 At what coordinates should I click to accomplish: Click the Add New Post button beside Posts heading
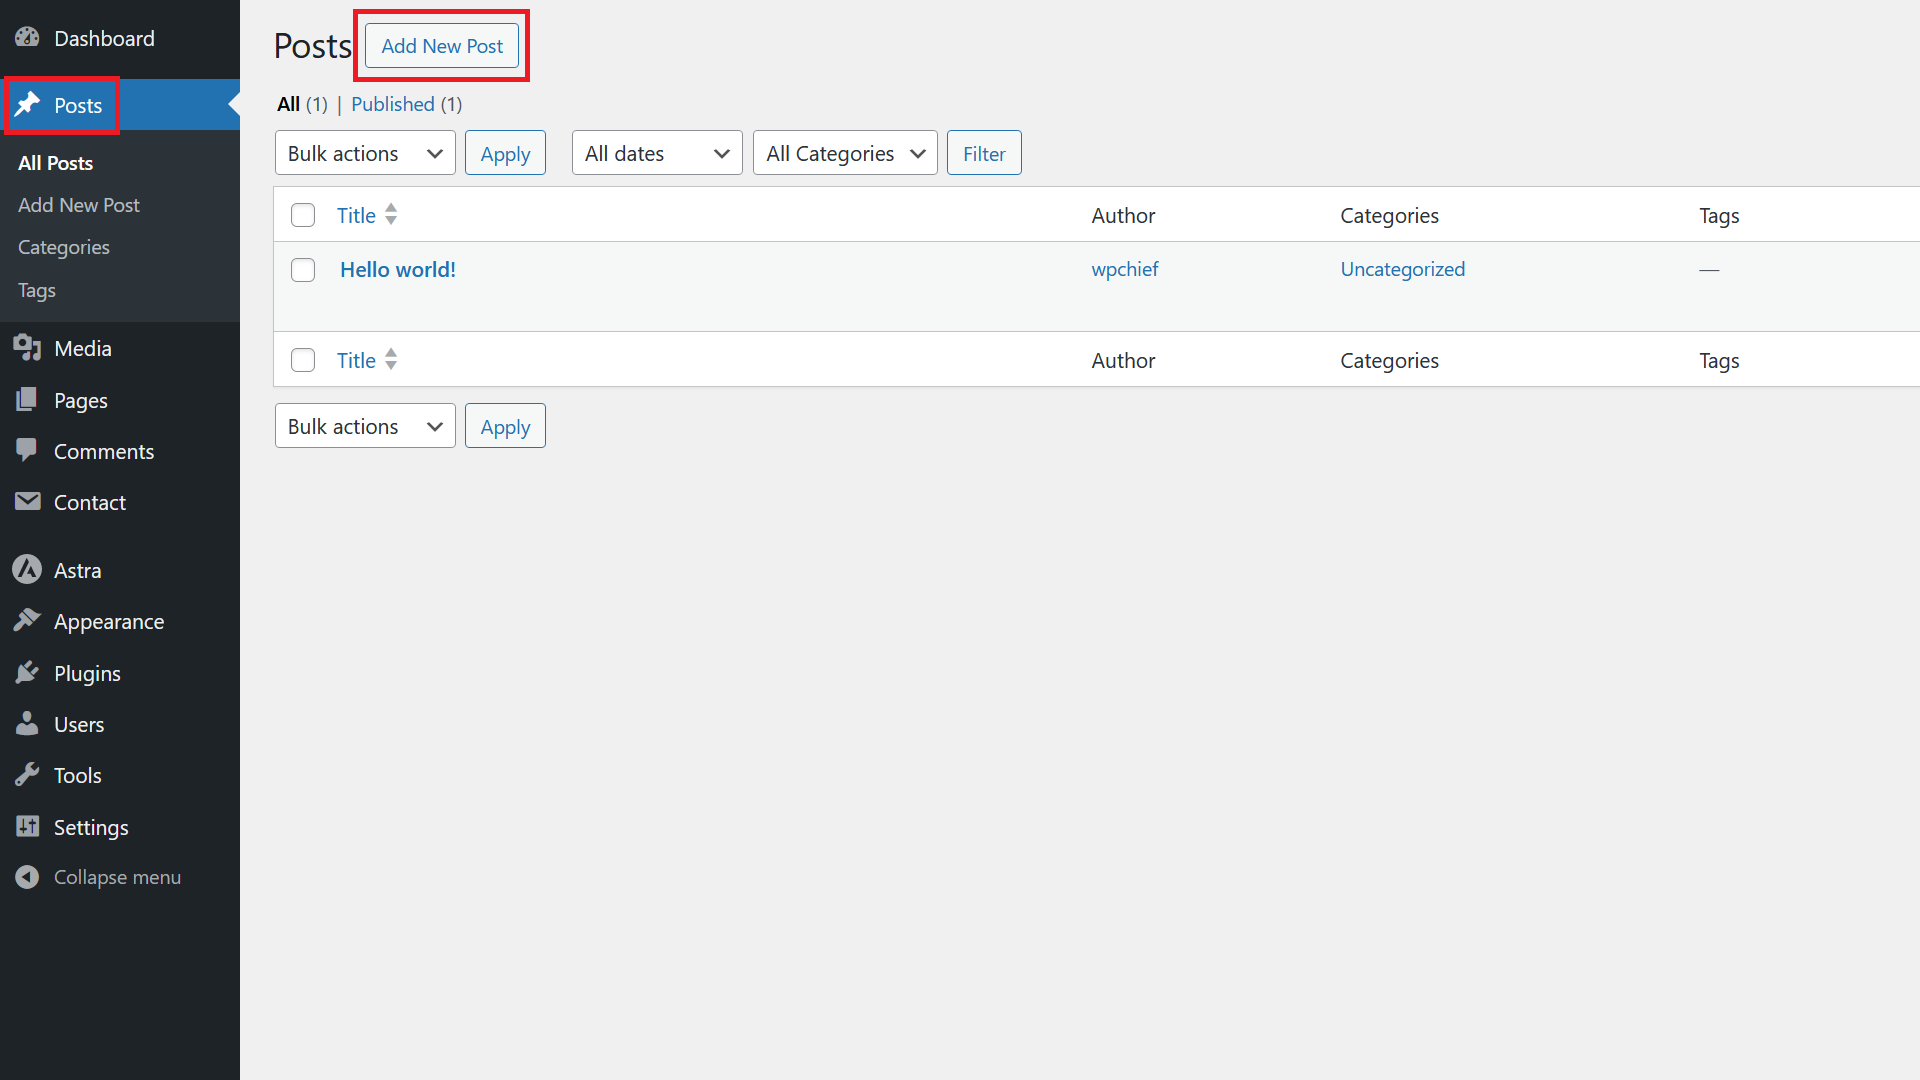[442, 46]
